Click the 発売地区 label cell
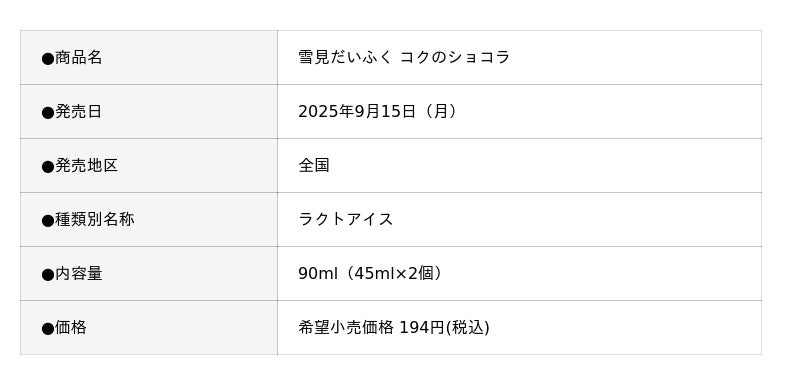The height and width of the screenshot is (385, 800). [149, 166]
